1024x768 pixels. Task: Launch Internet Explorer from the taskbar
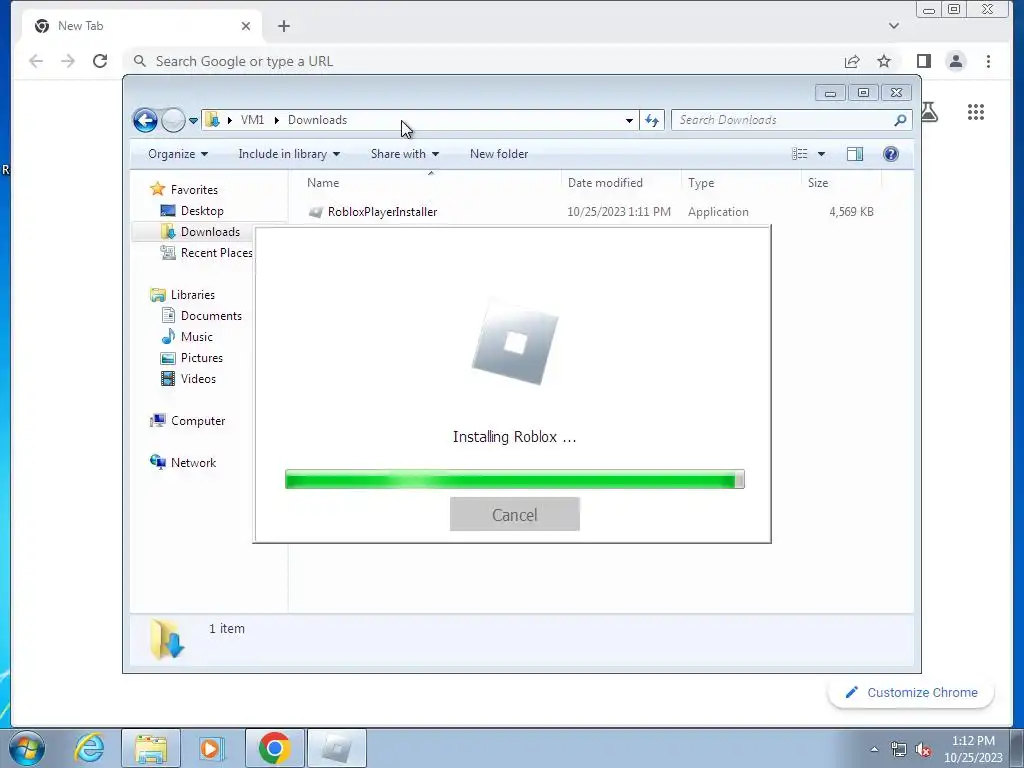[x=89, y=748]
